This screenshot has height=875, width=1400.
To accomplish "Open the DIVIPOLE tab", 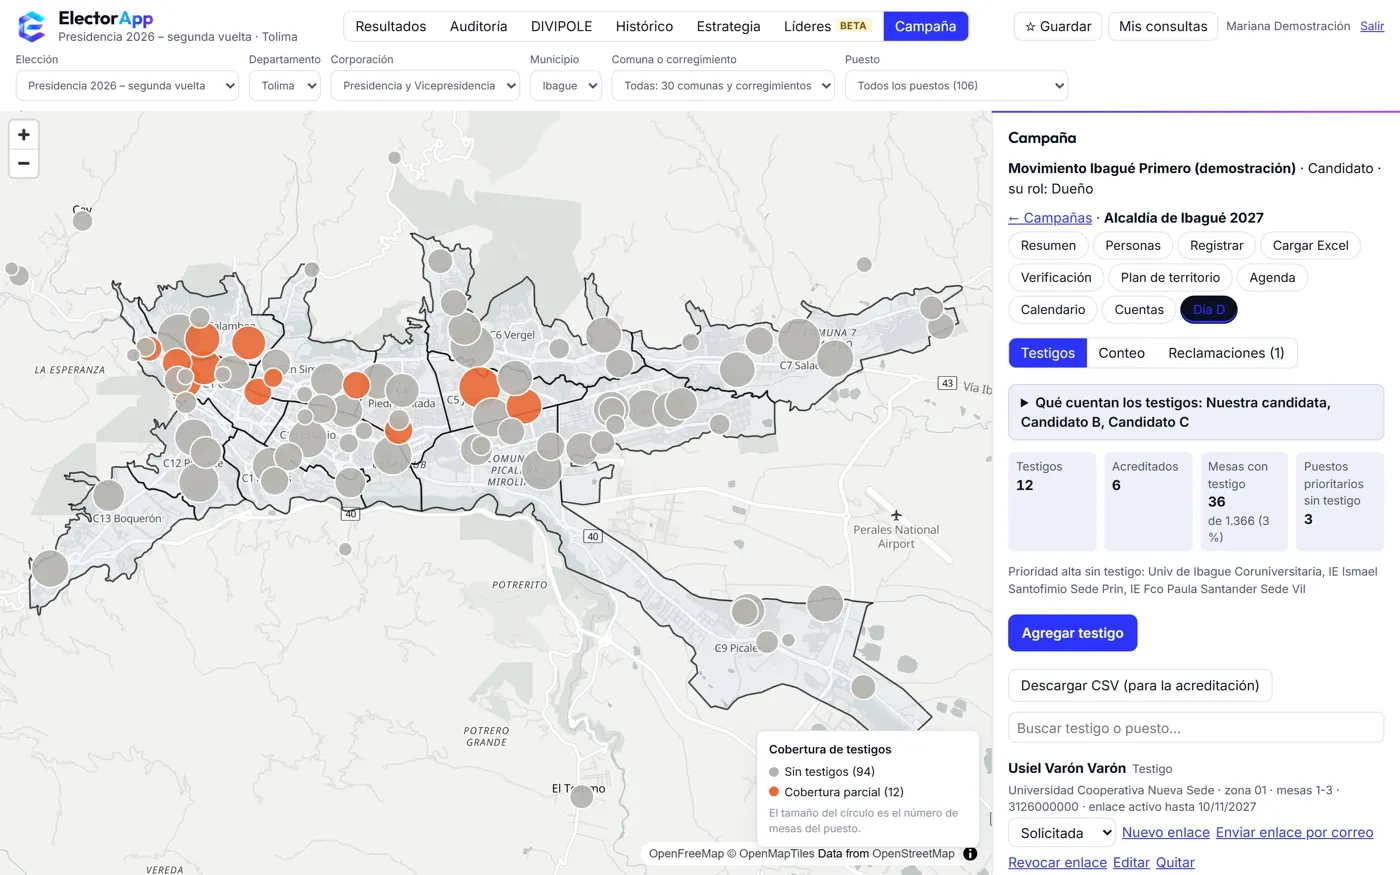I will [561, 26].
